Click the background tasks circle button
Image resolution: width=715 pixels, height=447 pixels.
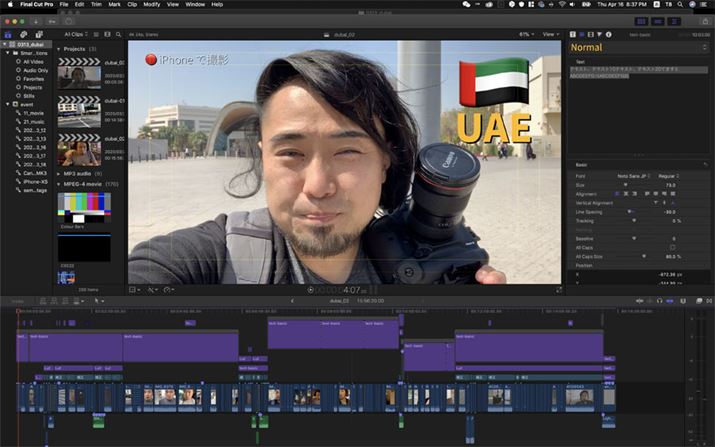click(68, 21)
